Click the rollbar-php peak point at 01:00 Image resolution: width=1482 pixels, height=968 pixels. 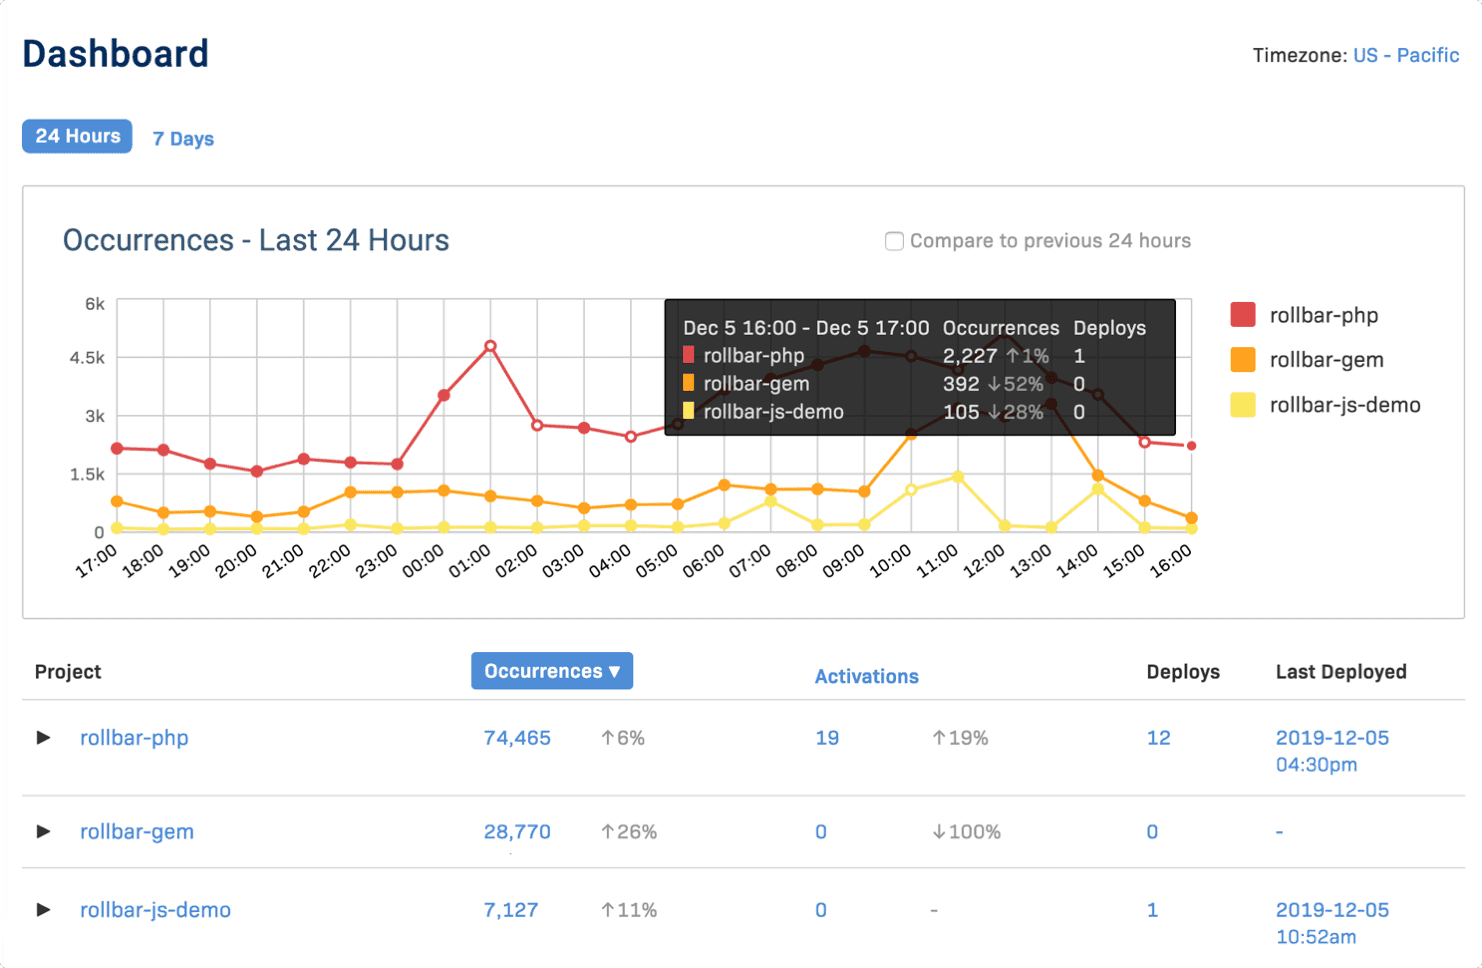pos(490,346)
